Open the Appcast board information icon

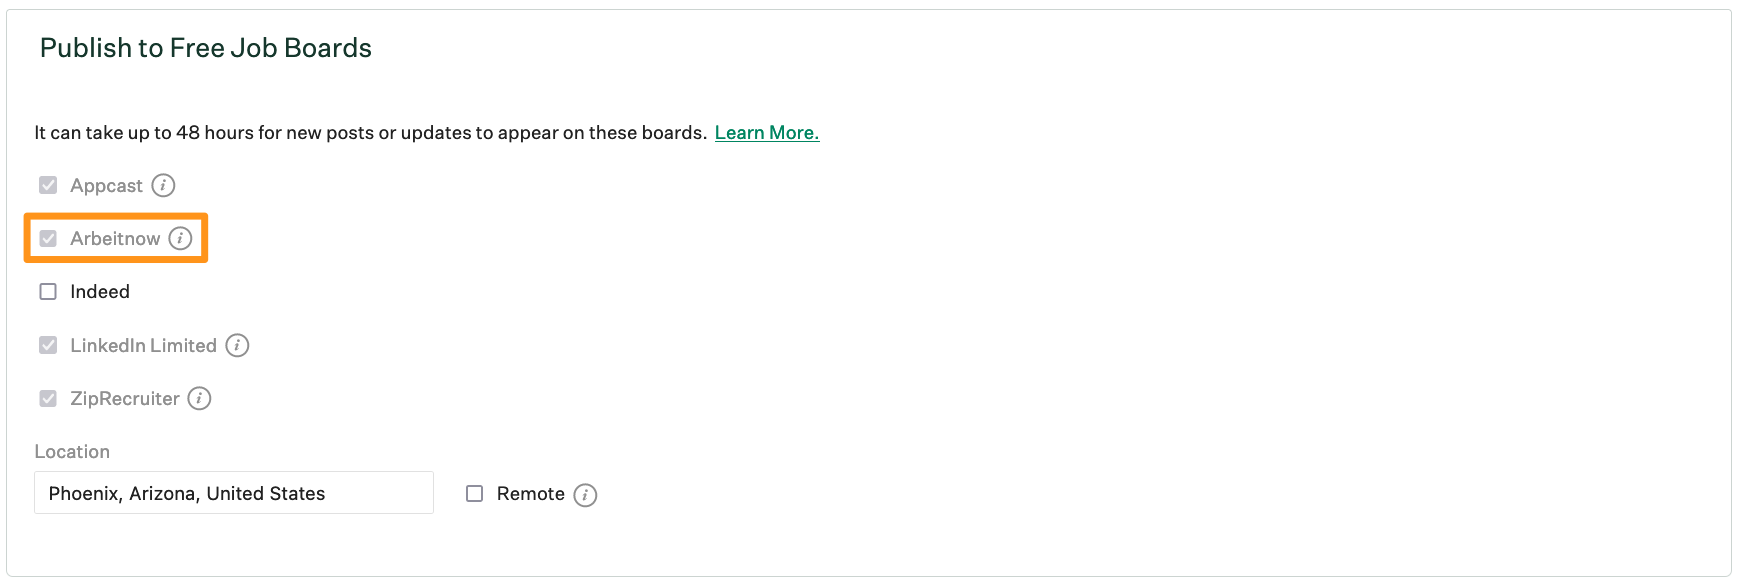click(165, 185)
